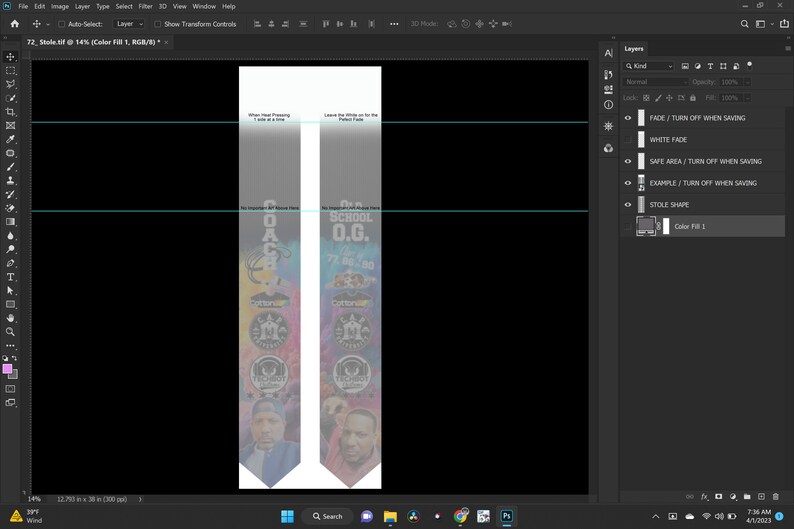
Task: Select the Rectangular Marquee tool
Action: pos(10,71)
